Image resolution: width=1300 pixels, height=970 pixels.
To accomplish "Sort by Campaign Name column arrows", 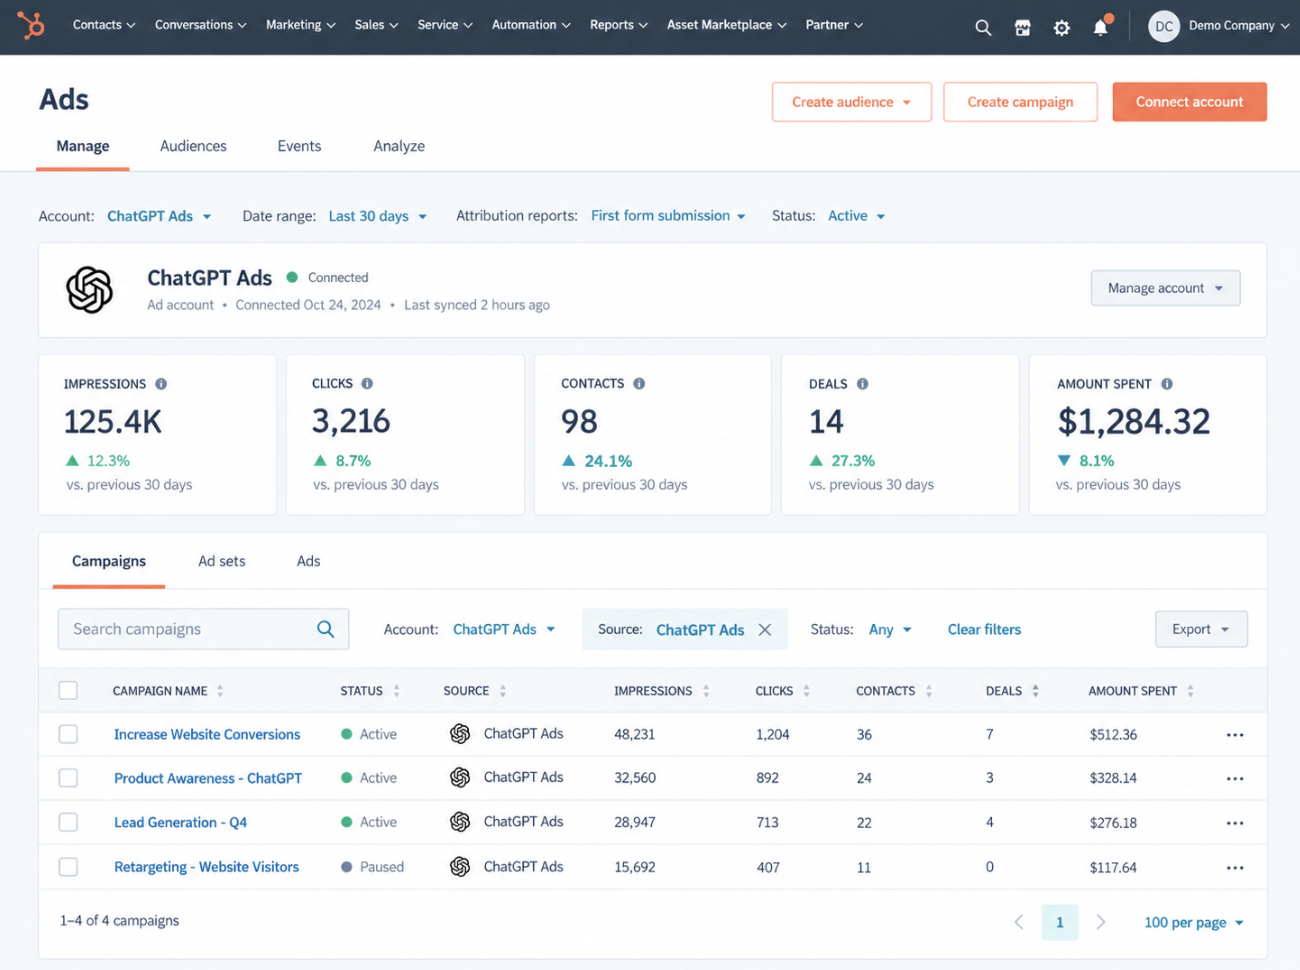I will point(220,691).
